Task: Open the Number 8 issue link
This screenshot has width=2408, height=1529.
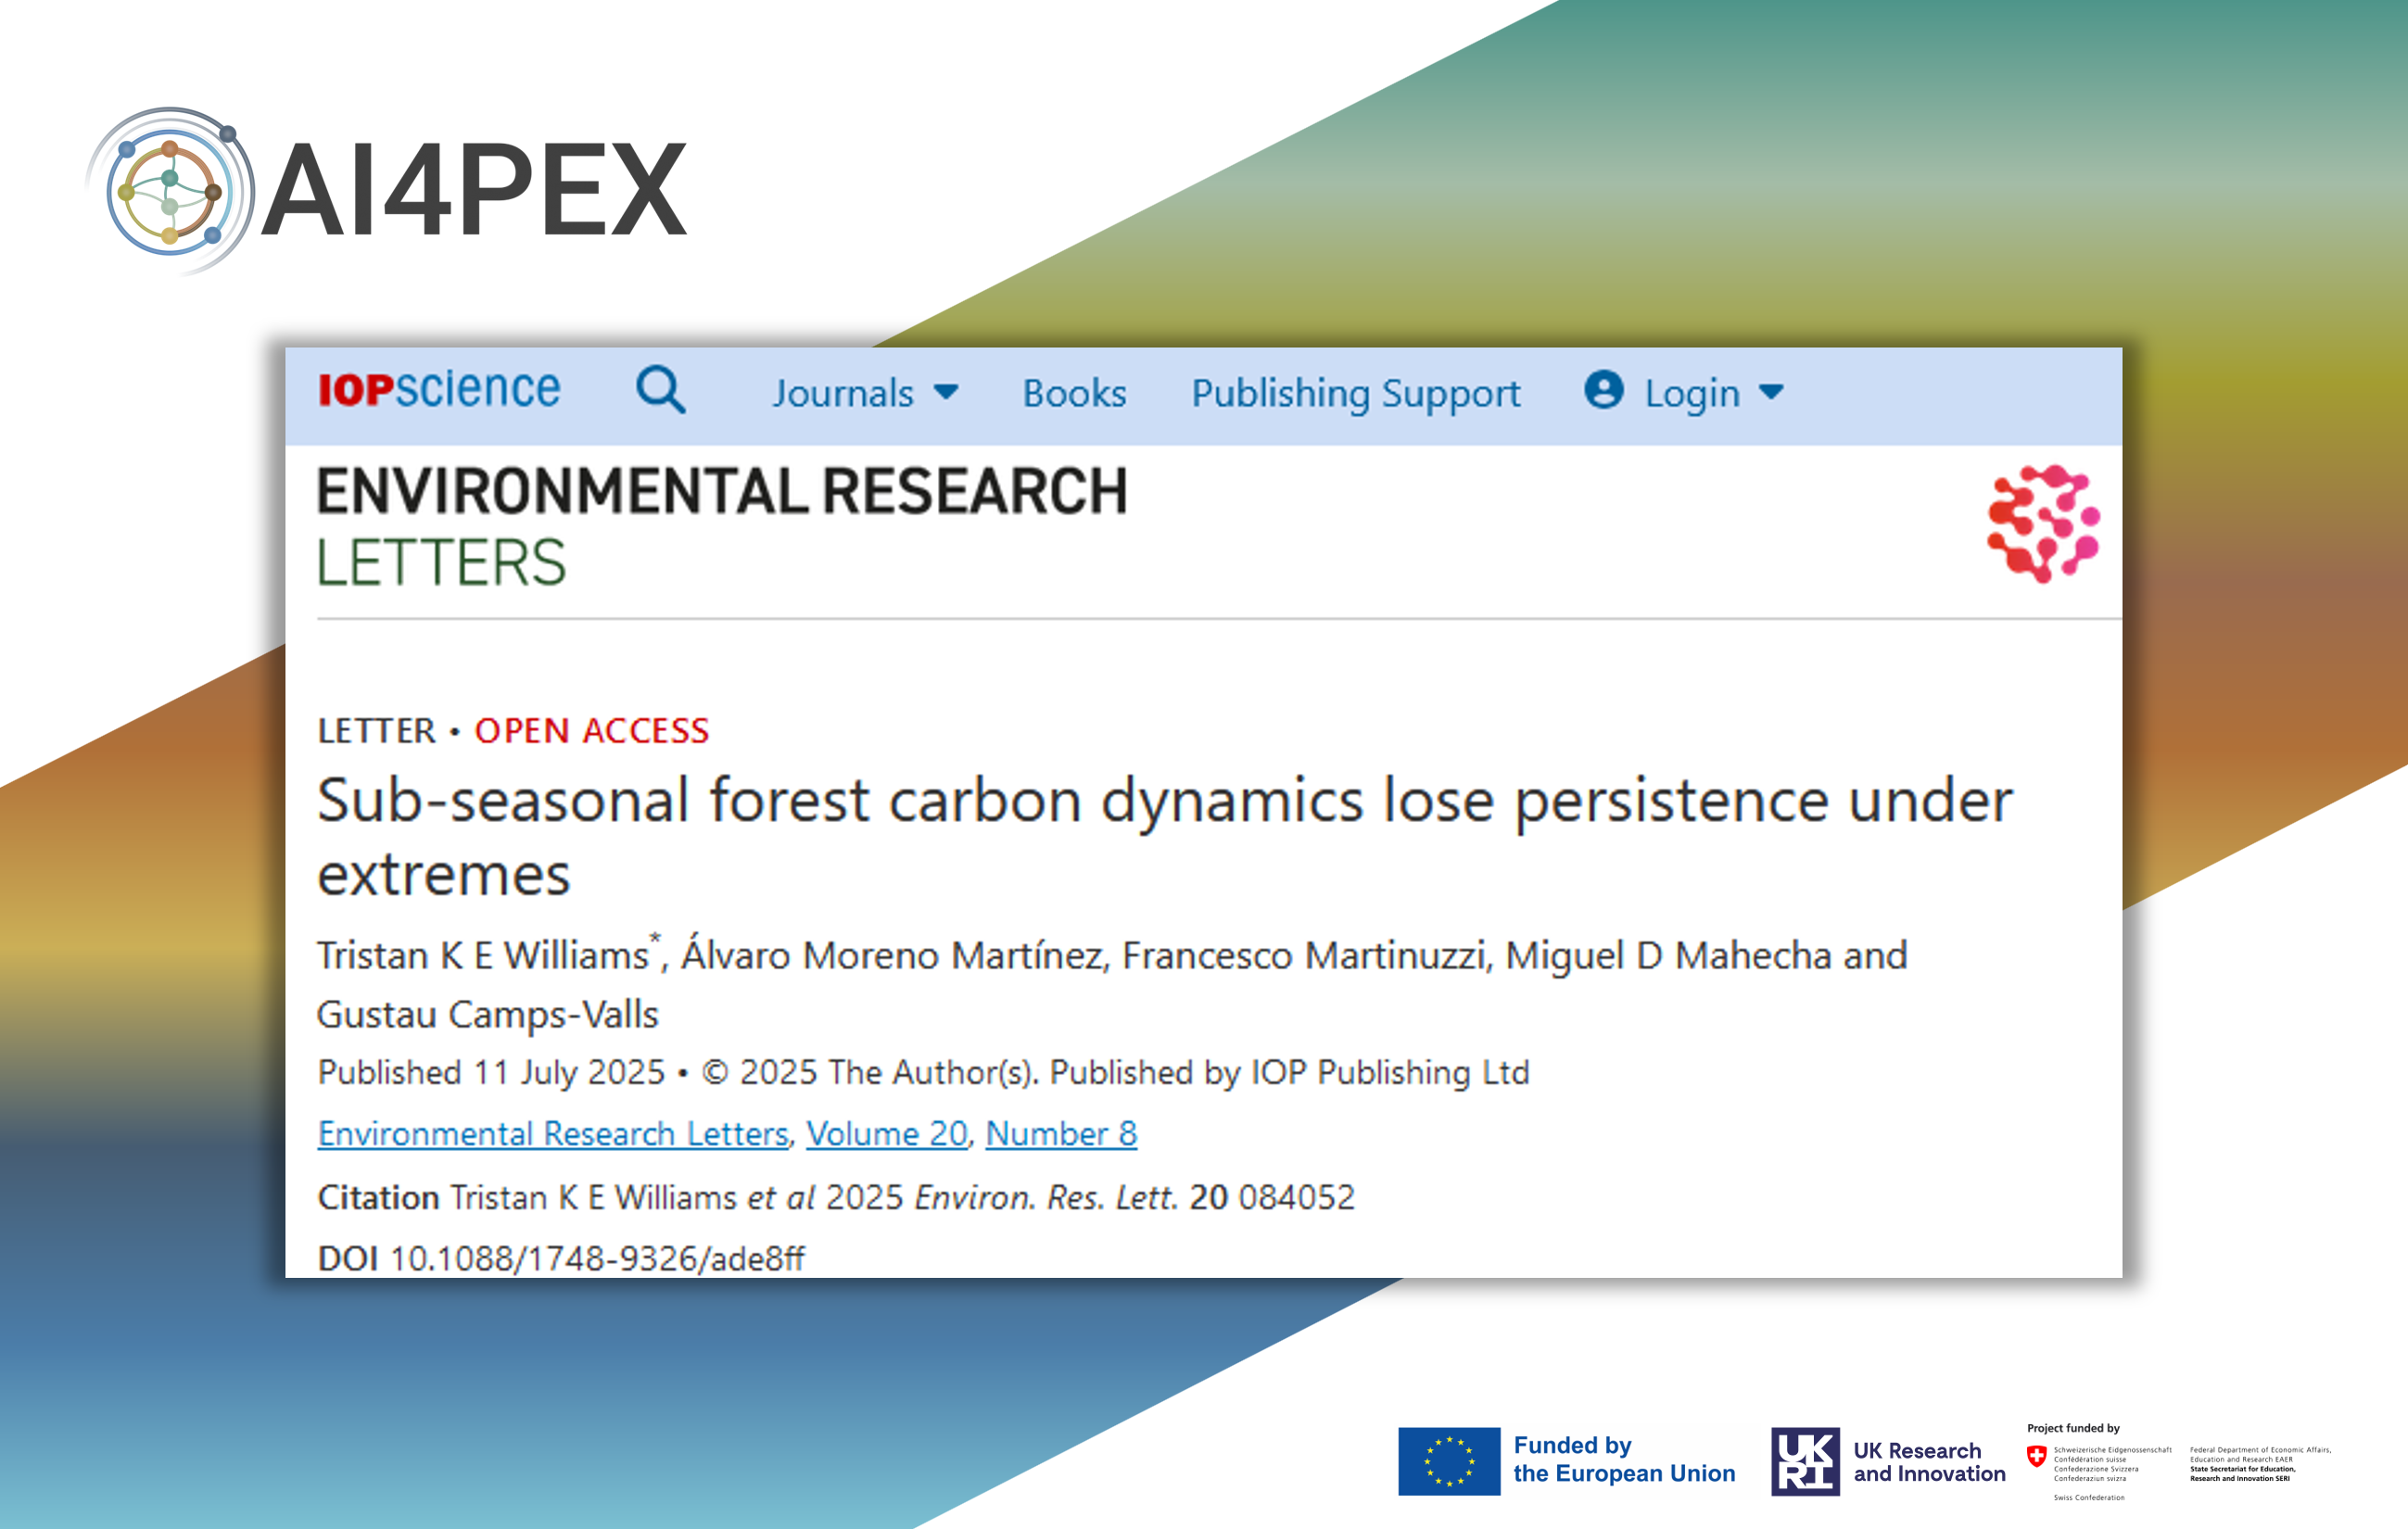Action: 1061,1133
